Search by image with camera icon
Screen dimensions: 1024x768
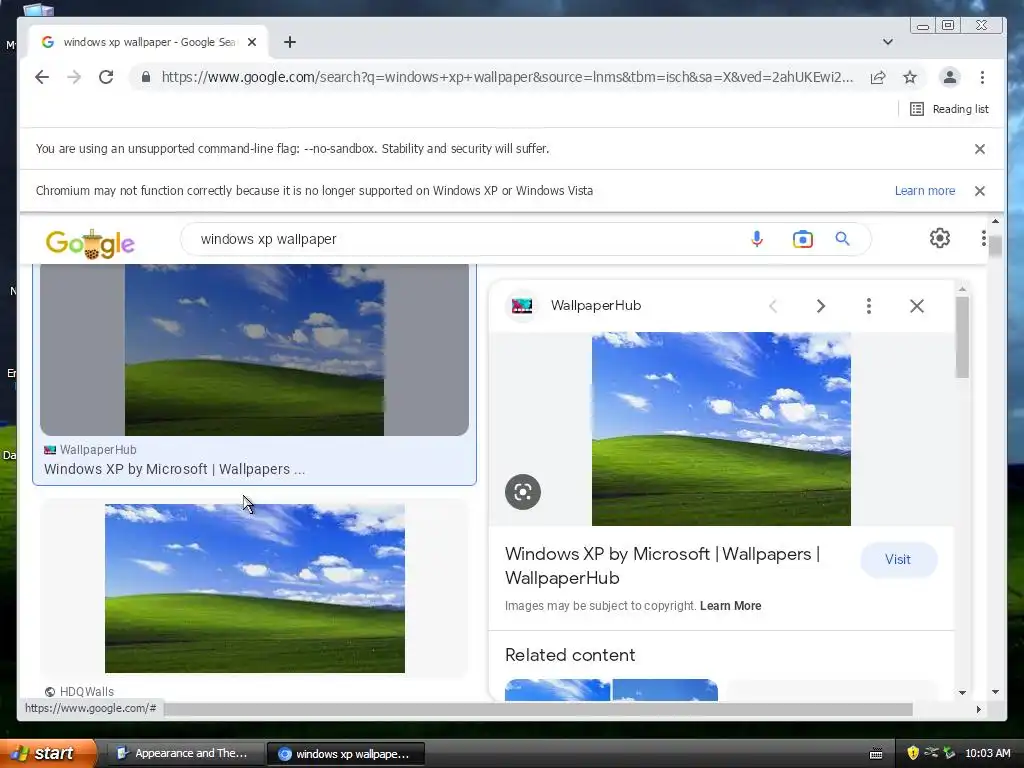(x=803, y=239)
